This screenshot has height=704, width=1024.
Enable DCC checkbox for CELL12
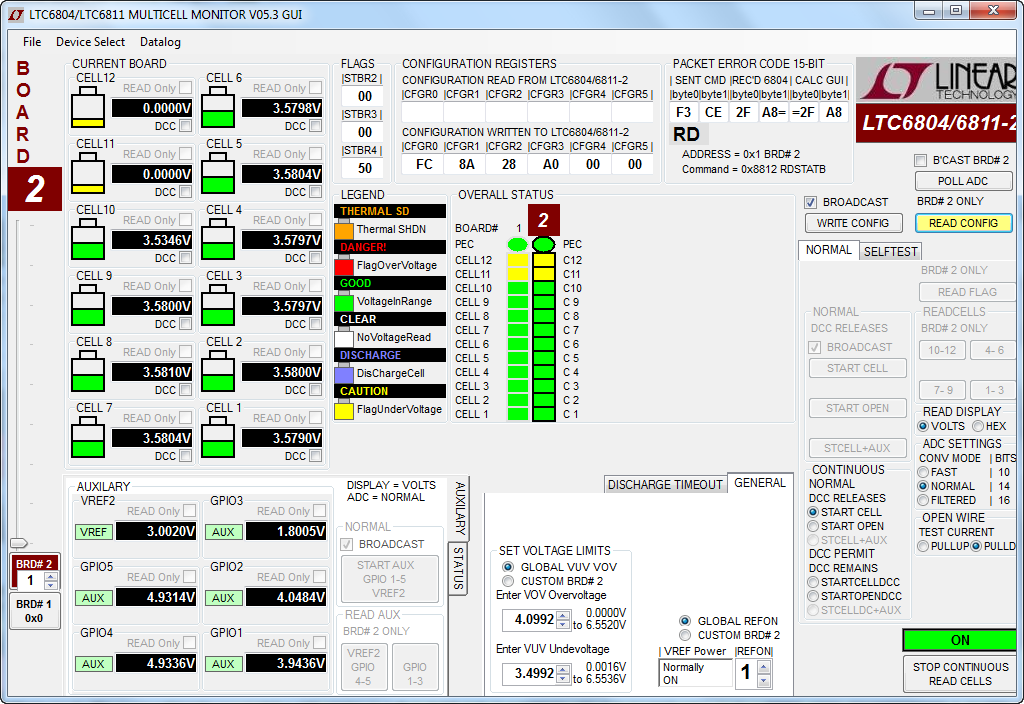click(185, 125)
